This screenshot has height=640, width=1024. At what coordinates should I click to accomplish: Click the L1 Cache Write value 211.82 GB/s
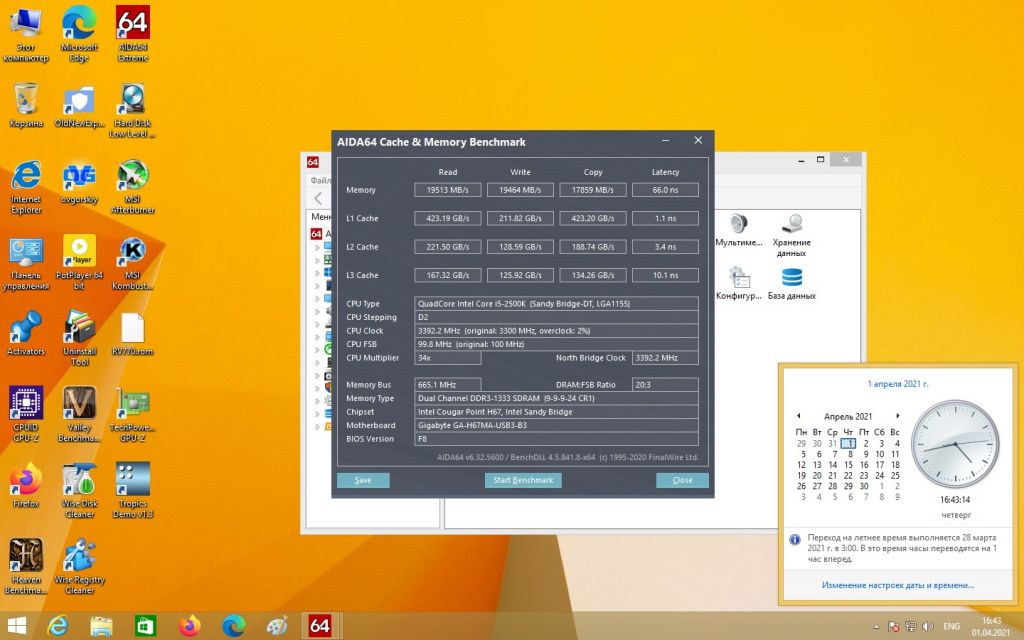coord(520,218)
